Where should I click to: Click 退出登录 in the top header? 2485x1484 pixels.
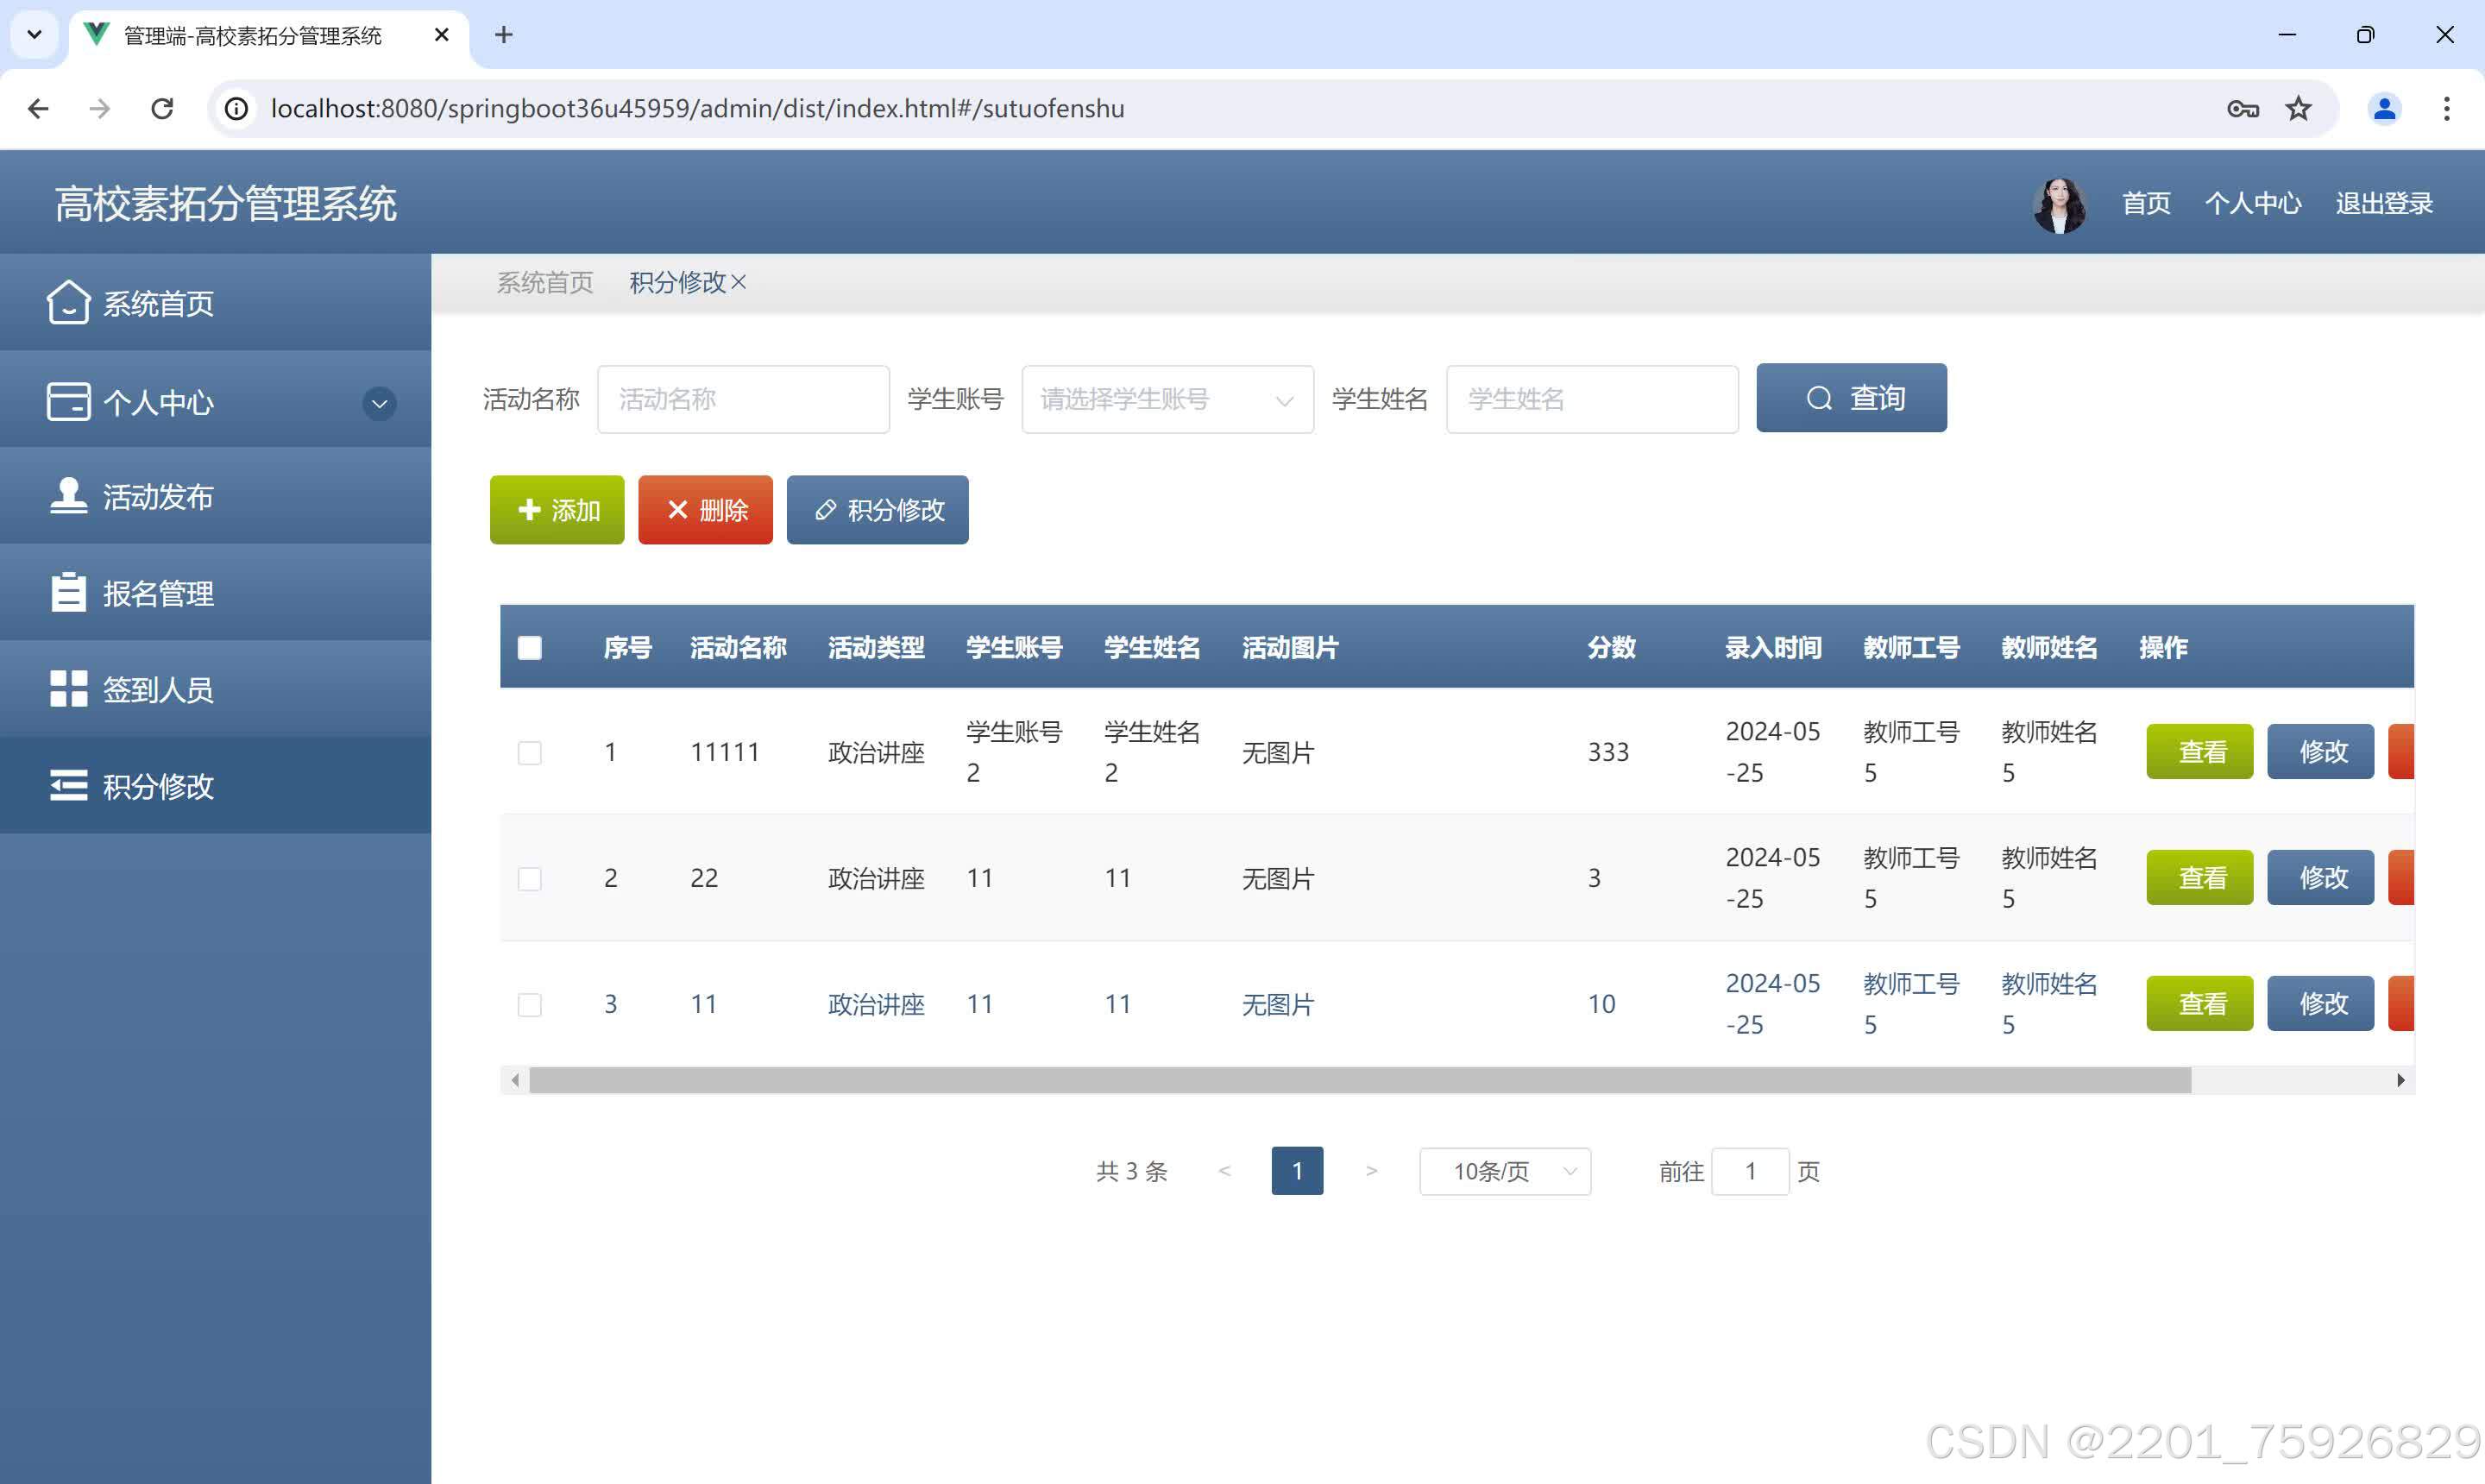[2383, 204]
